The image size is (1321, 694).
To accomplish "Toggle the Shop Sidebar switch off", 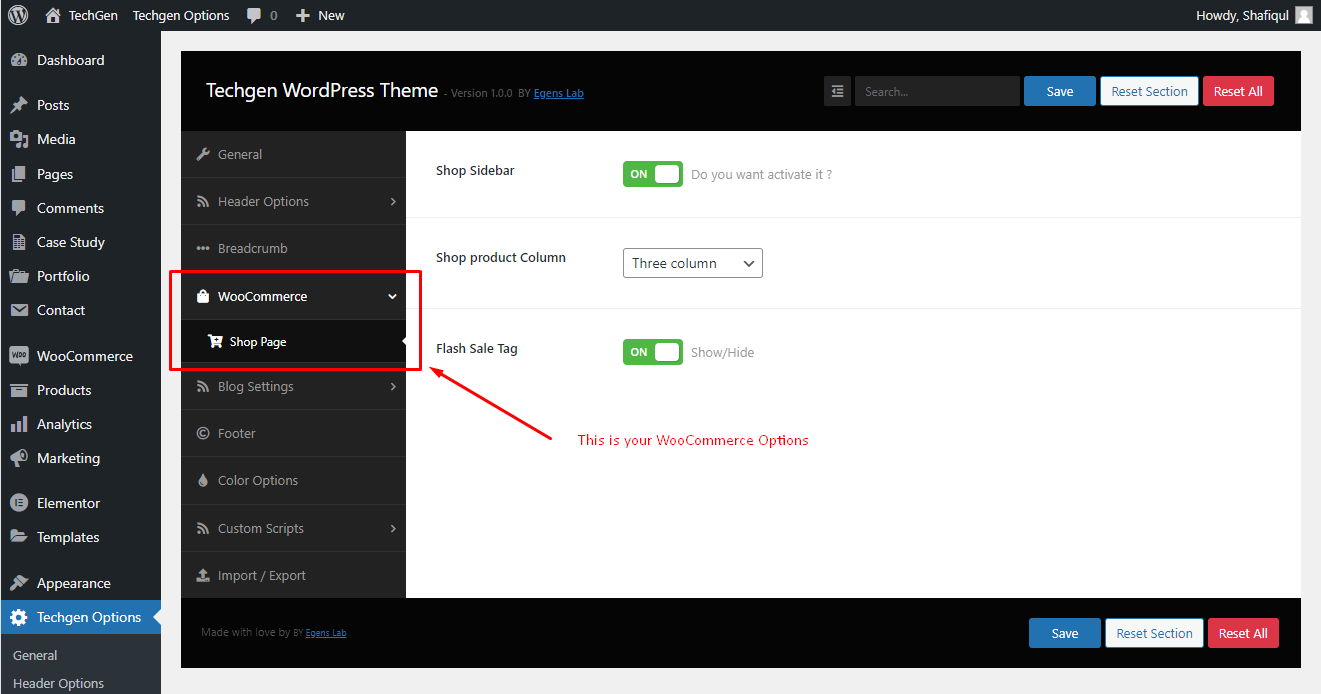I will 653,174.
